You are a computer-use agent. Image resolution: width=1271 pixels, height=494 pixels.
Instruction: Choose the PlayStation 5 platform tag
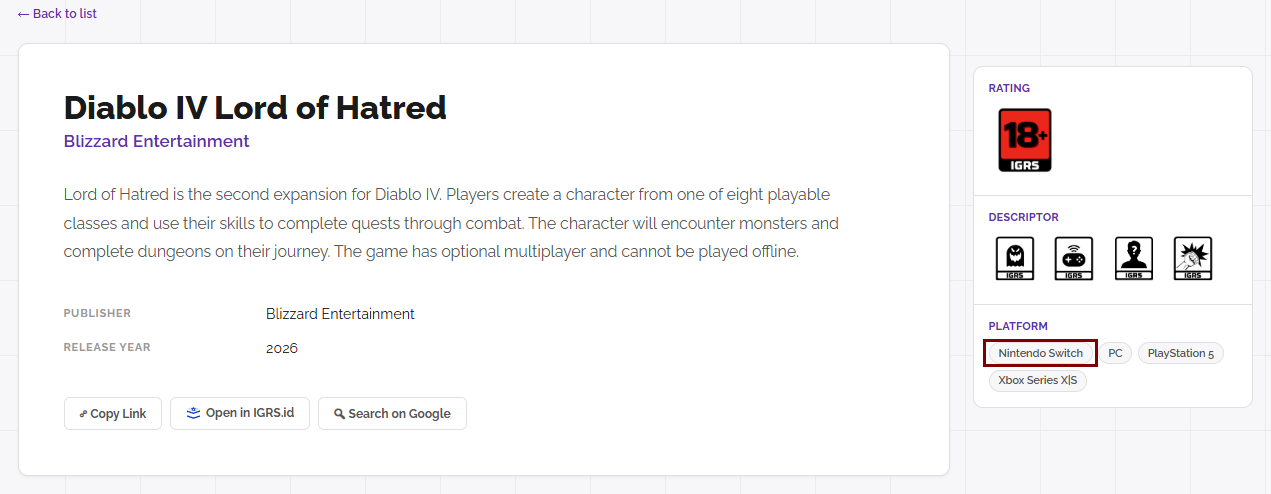coord(1180,353)
